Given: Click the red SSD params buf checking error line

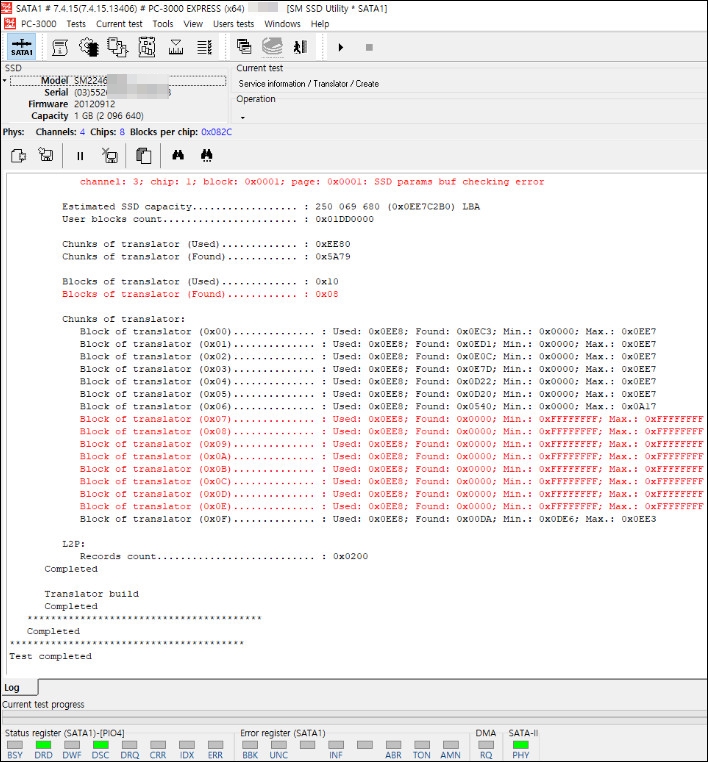Looking at the screenshot, I should coord(312,182).
